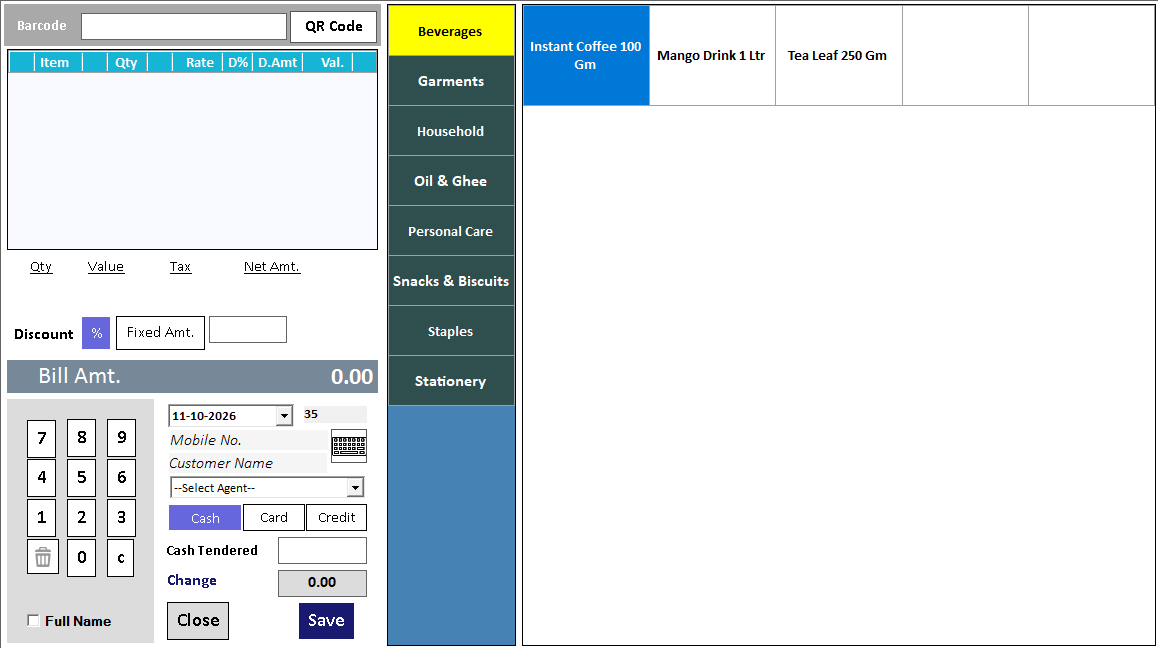Viewport: 1158px width, 648px height.
Task: Open the Oil & Ghee category
Action: (x=451, y=181)
